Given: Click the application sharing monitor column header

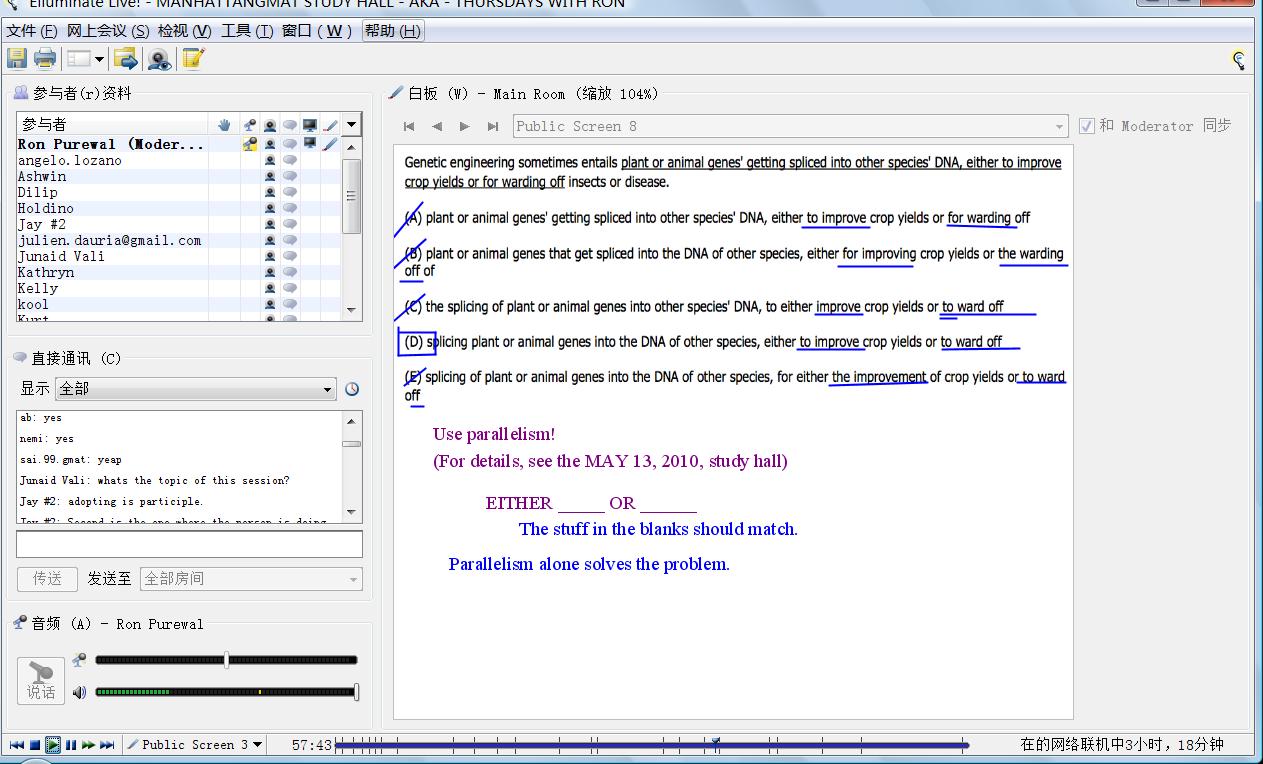Looking at the screenshot, I should 310,125.
